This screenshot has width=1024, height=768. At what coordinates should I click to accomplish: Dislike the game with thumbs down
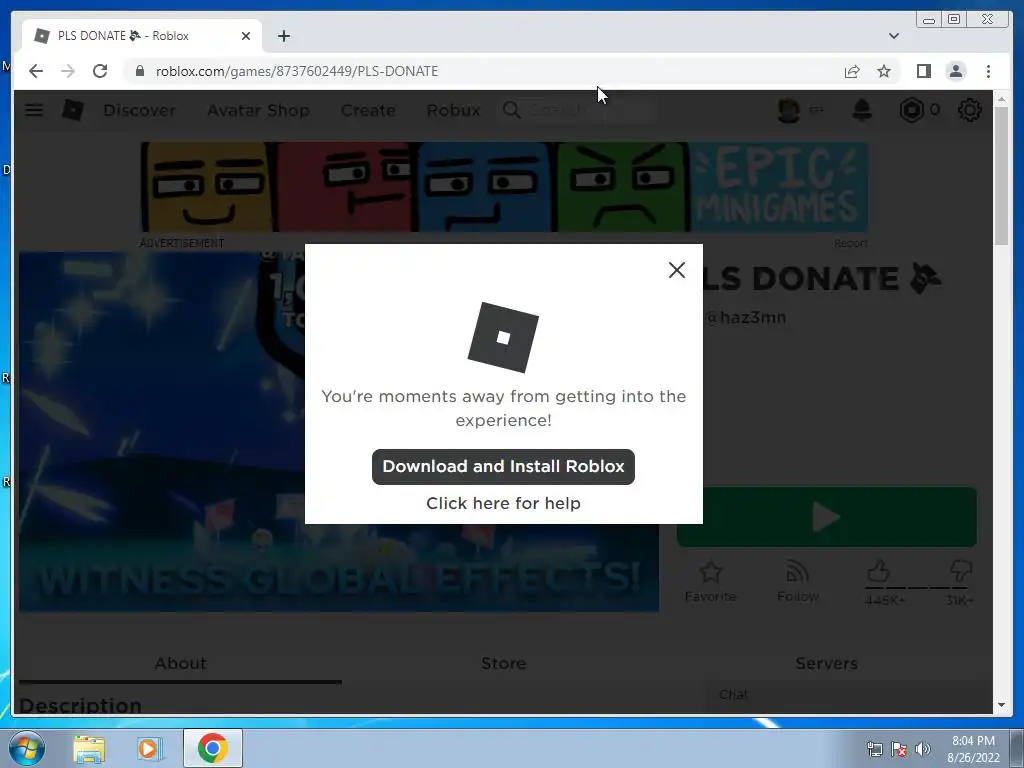pyautogui.click(x=961, y=571)
